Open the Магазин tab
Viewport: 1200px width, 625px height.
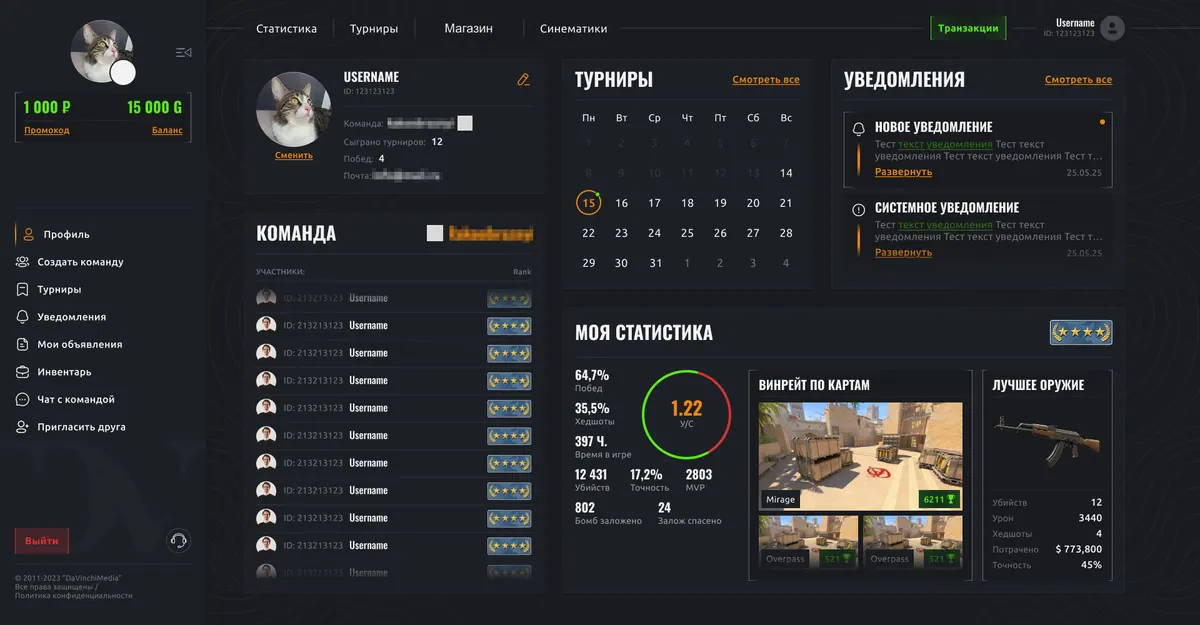(469, 29)
